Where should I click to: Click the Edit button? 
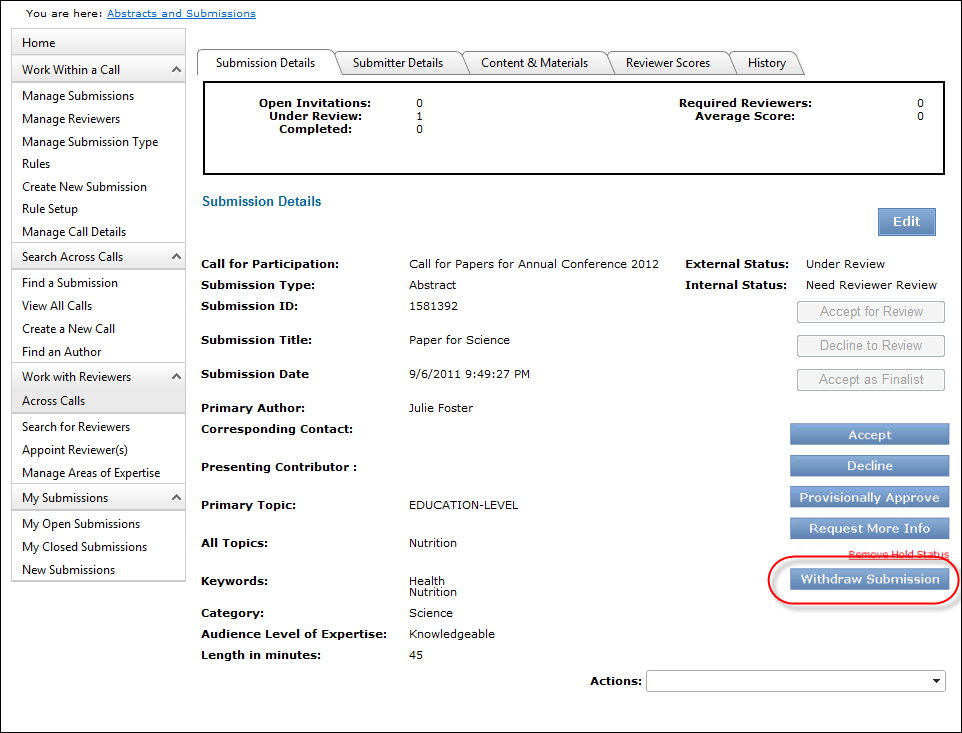tap(906, 221)
